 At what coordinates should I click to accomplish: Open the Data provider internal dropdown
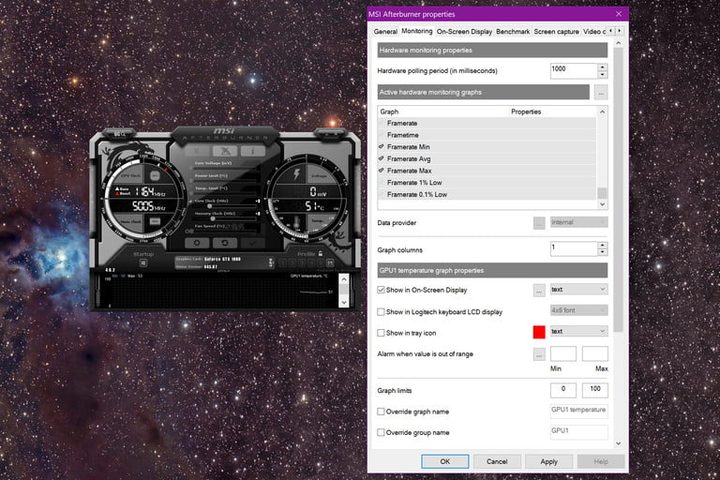[x=579, y=222]
